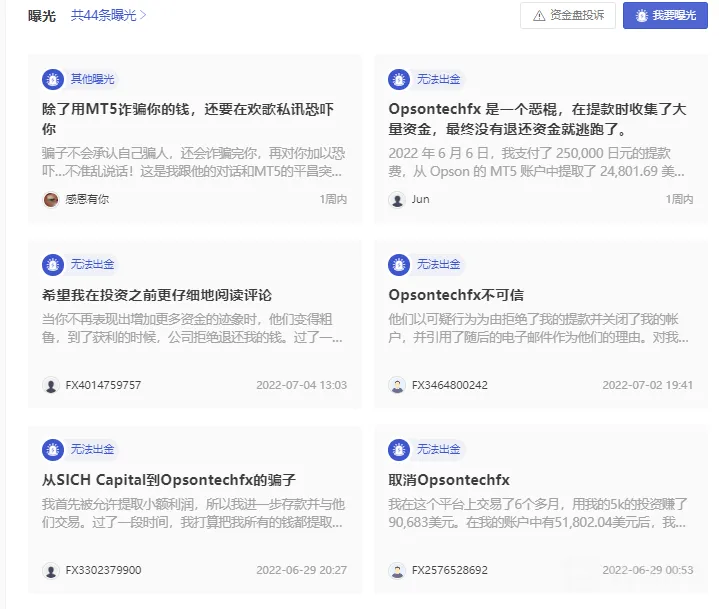Click the exposure icon on the Jun post
The height and width of the screenshot is (609, 719).
pyautogui.click(x=399, y=79)
